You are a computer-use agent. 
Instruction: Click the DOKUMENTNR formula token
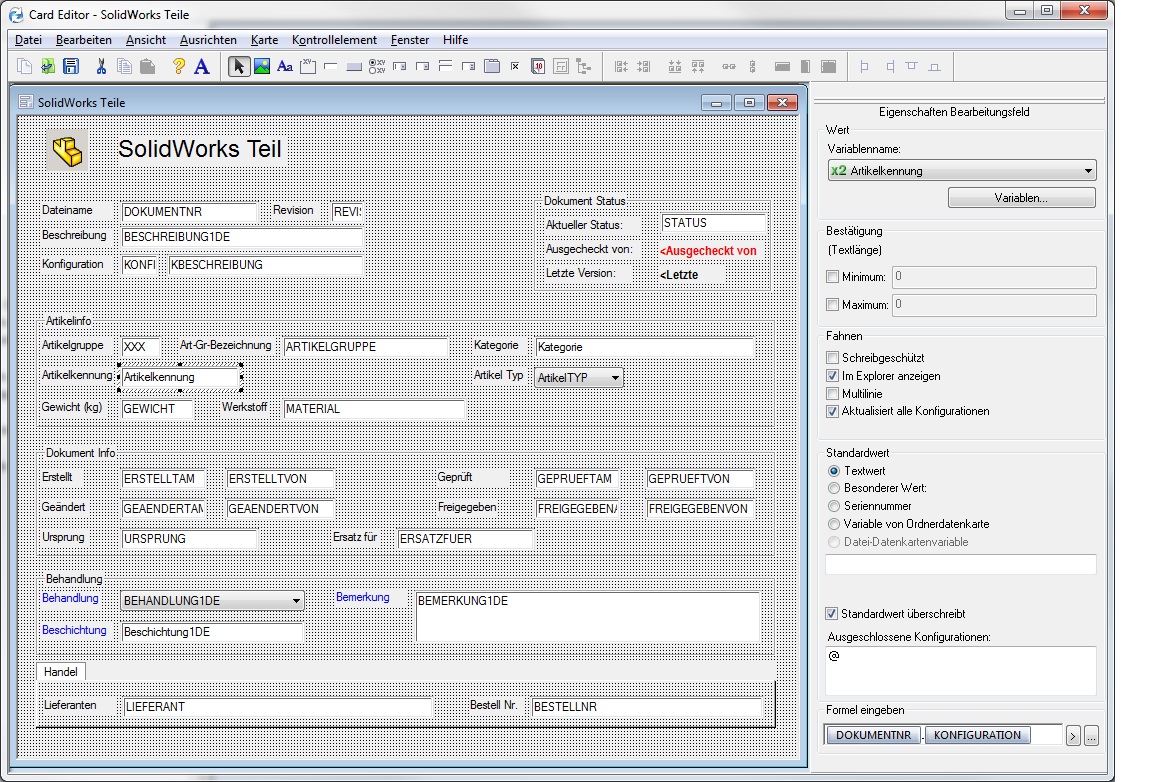[x=873, y=735]
